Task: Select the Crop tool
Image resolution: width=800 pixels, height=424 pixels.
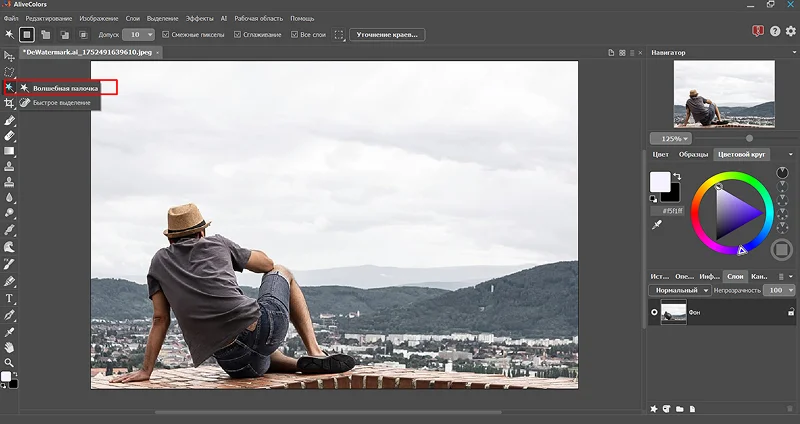Action: click(9, 103)
